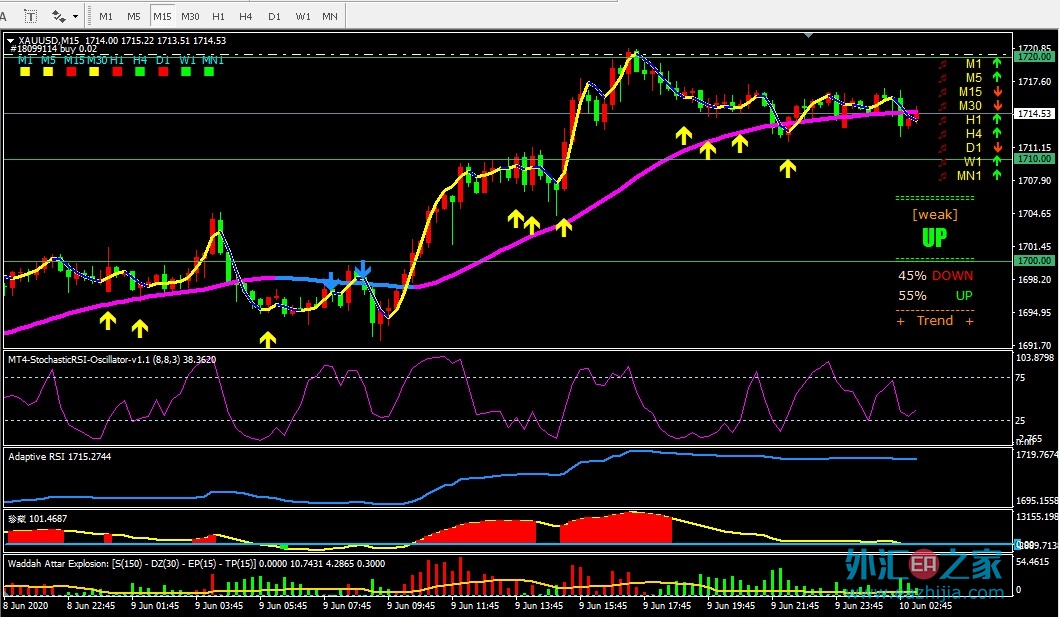
Task: Expand the one-click trading triangle beside XAUUSD
Action: (11, 41)
